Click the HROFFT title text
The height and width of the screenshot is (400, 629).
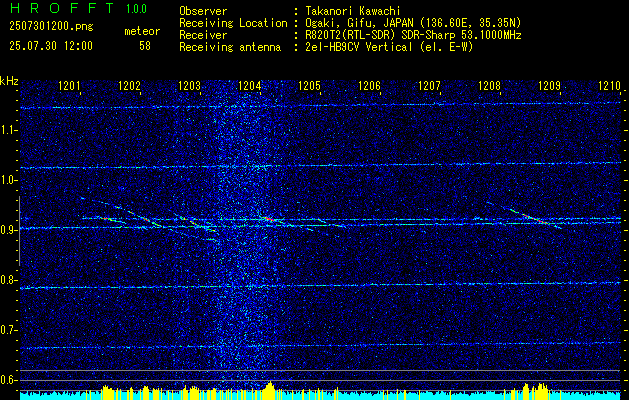62,8
